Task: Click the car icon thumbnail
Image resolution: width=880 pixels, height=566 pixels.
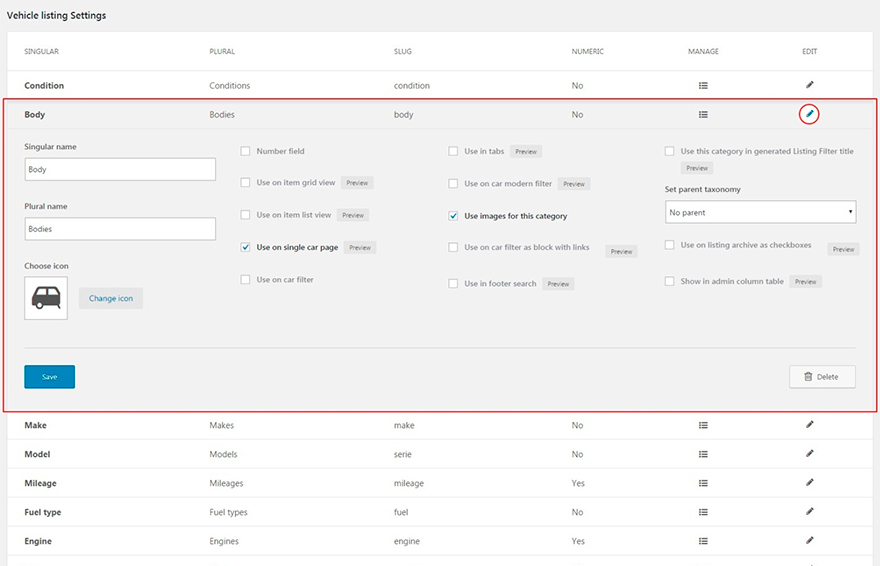Action: pos(46,298)
